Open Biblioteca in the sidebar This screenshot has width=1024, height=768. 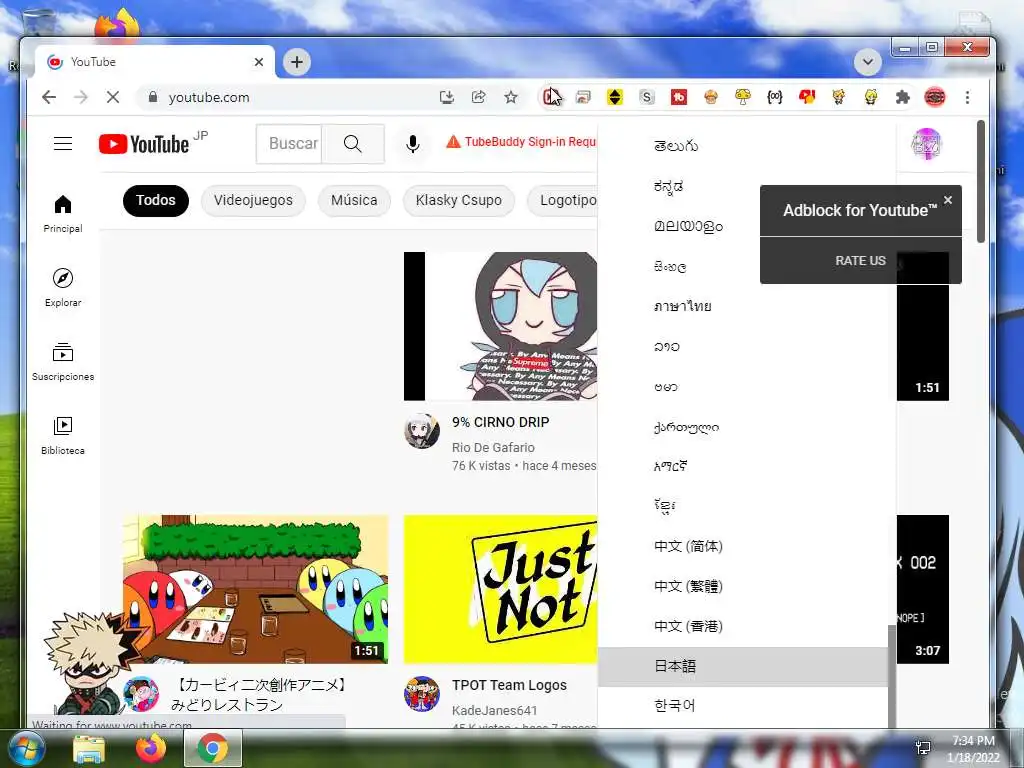(63, 436)
